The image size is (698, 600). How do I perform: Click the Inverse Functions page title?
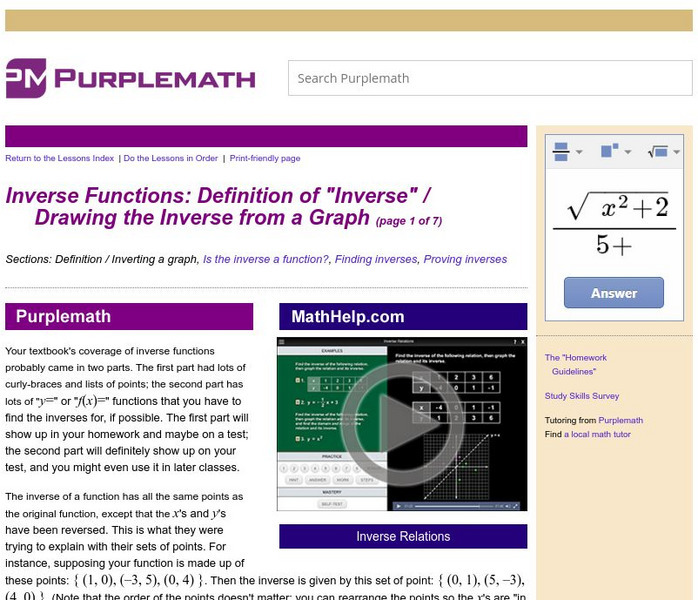pyautogui.click(x=218, y=207)
